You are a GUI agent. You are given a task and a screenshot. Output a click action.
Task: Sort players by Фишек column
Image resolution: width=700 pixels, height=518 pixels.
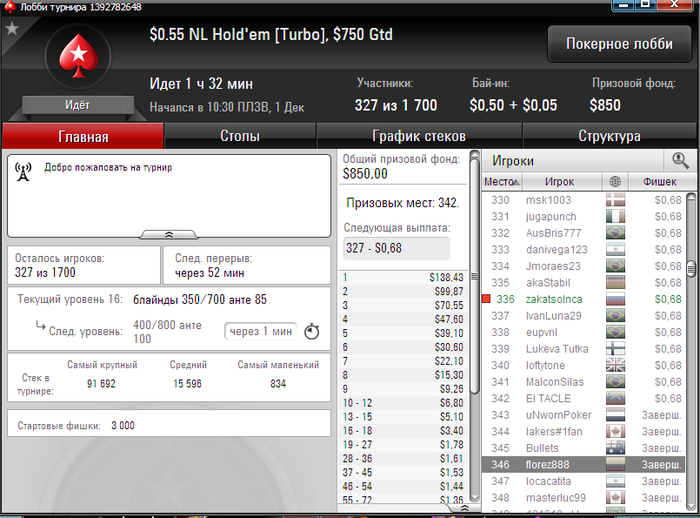tap(662, 182)
